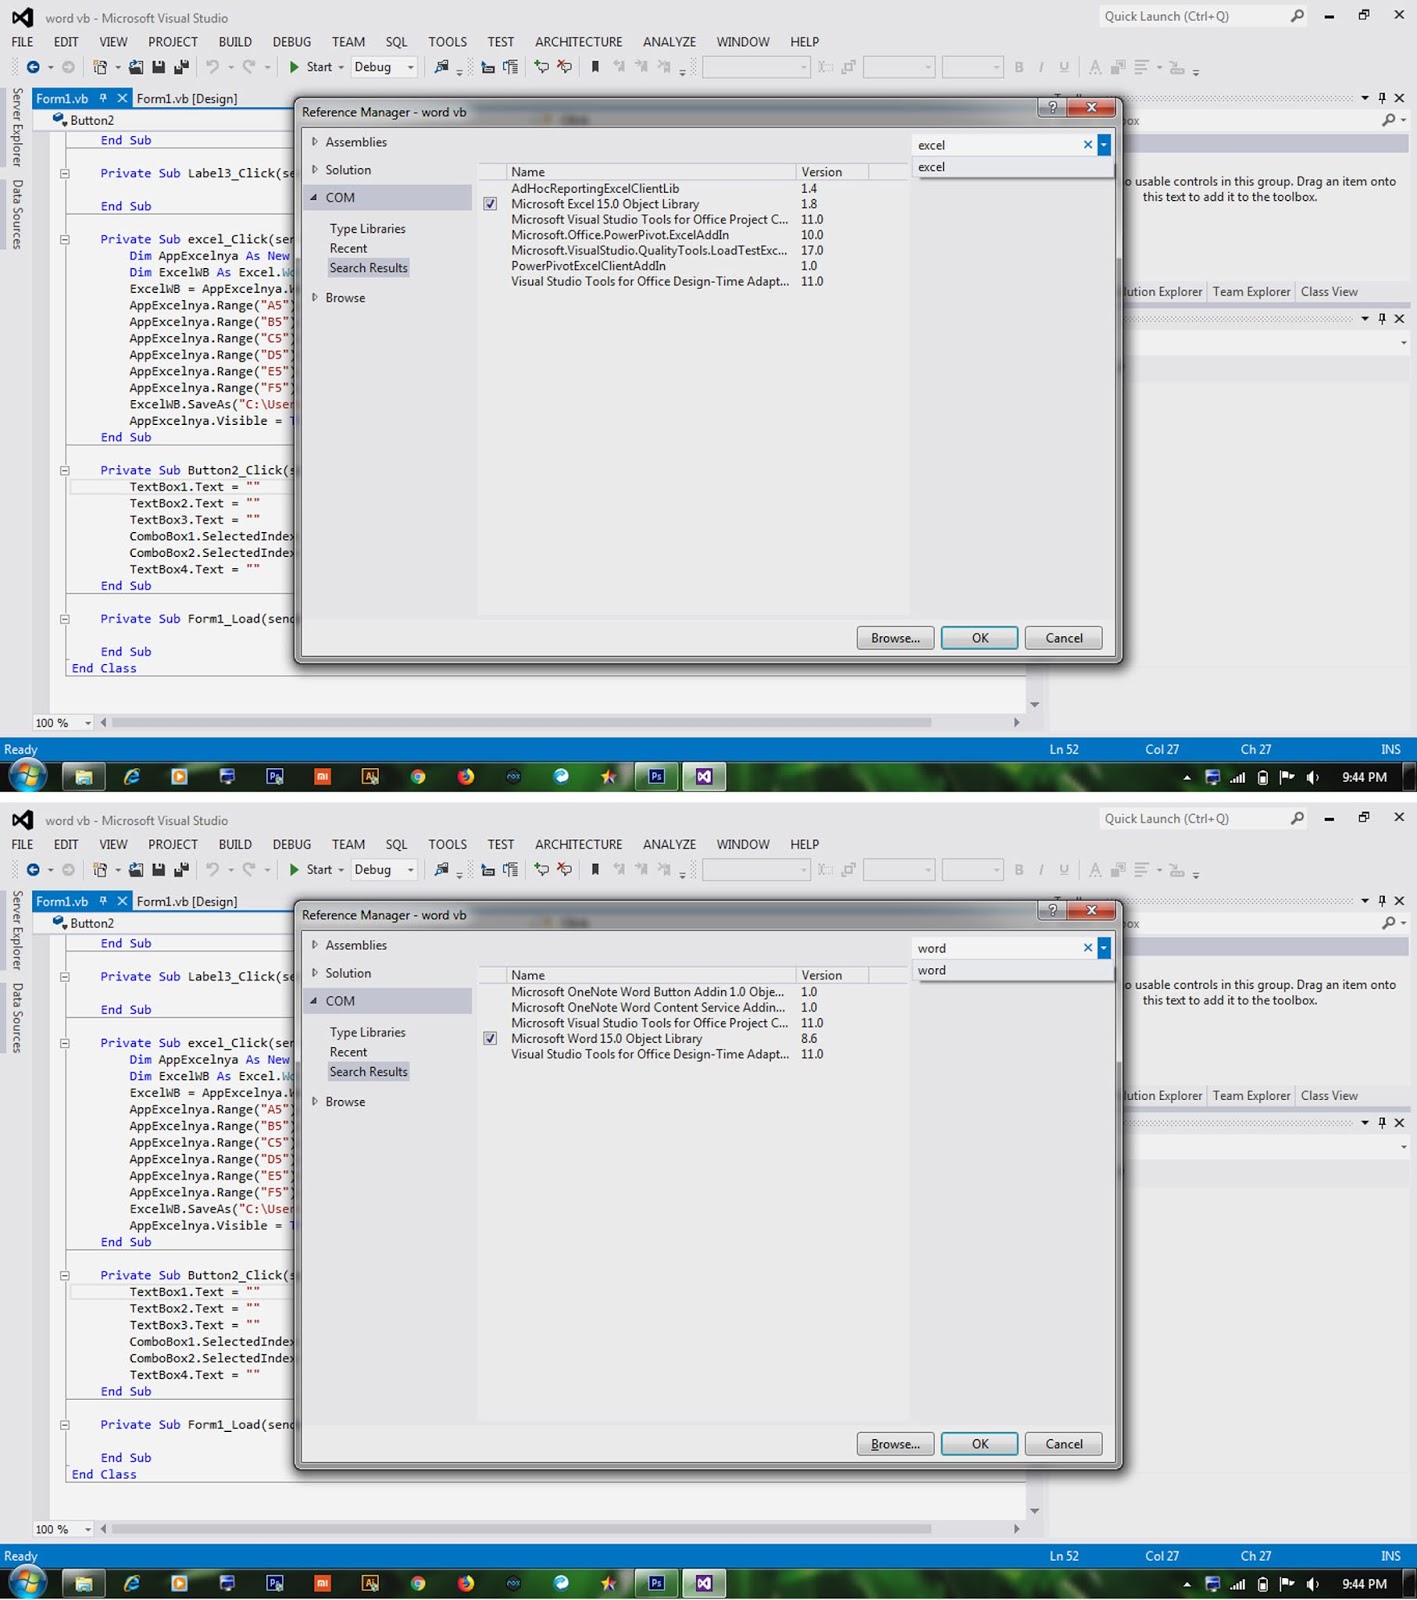The image size is (1417, 1600).
Task: Click OK in the word Reference Manager
Action: pyautogui.click(x=980, y=1444)
